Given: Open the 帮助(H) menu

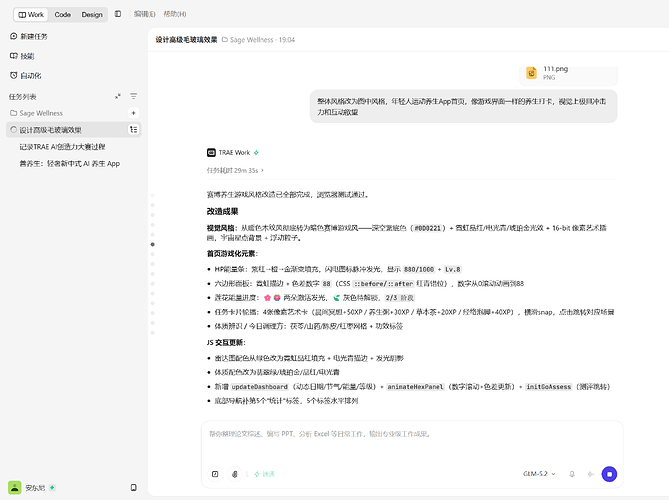Looking at the screenshot, I should click(175, 14).
